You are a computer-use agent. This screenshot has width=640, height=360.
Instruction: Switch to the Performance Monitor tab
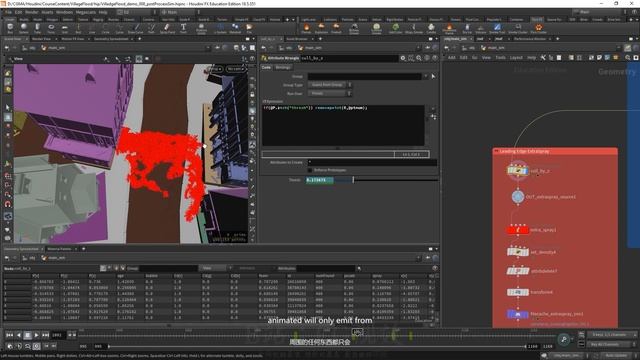tap(530, 39)
